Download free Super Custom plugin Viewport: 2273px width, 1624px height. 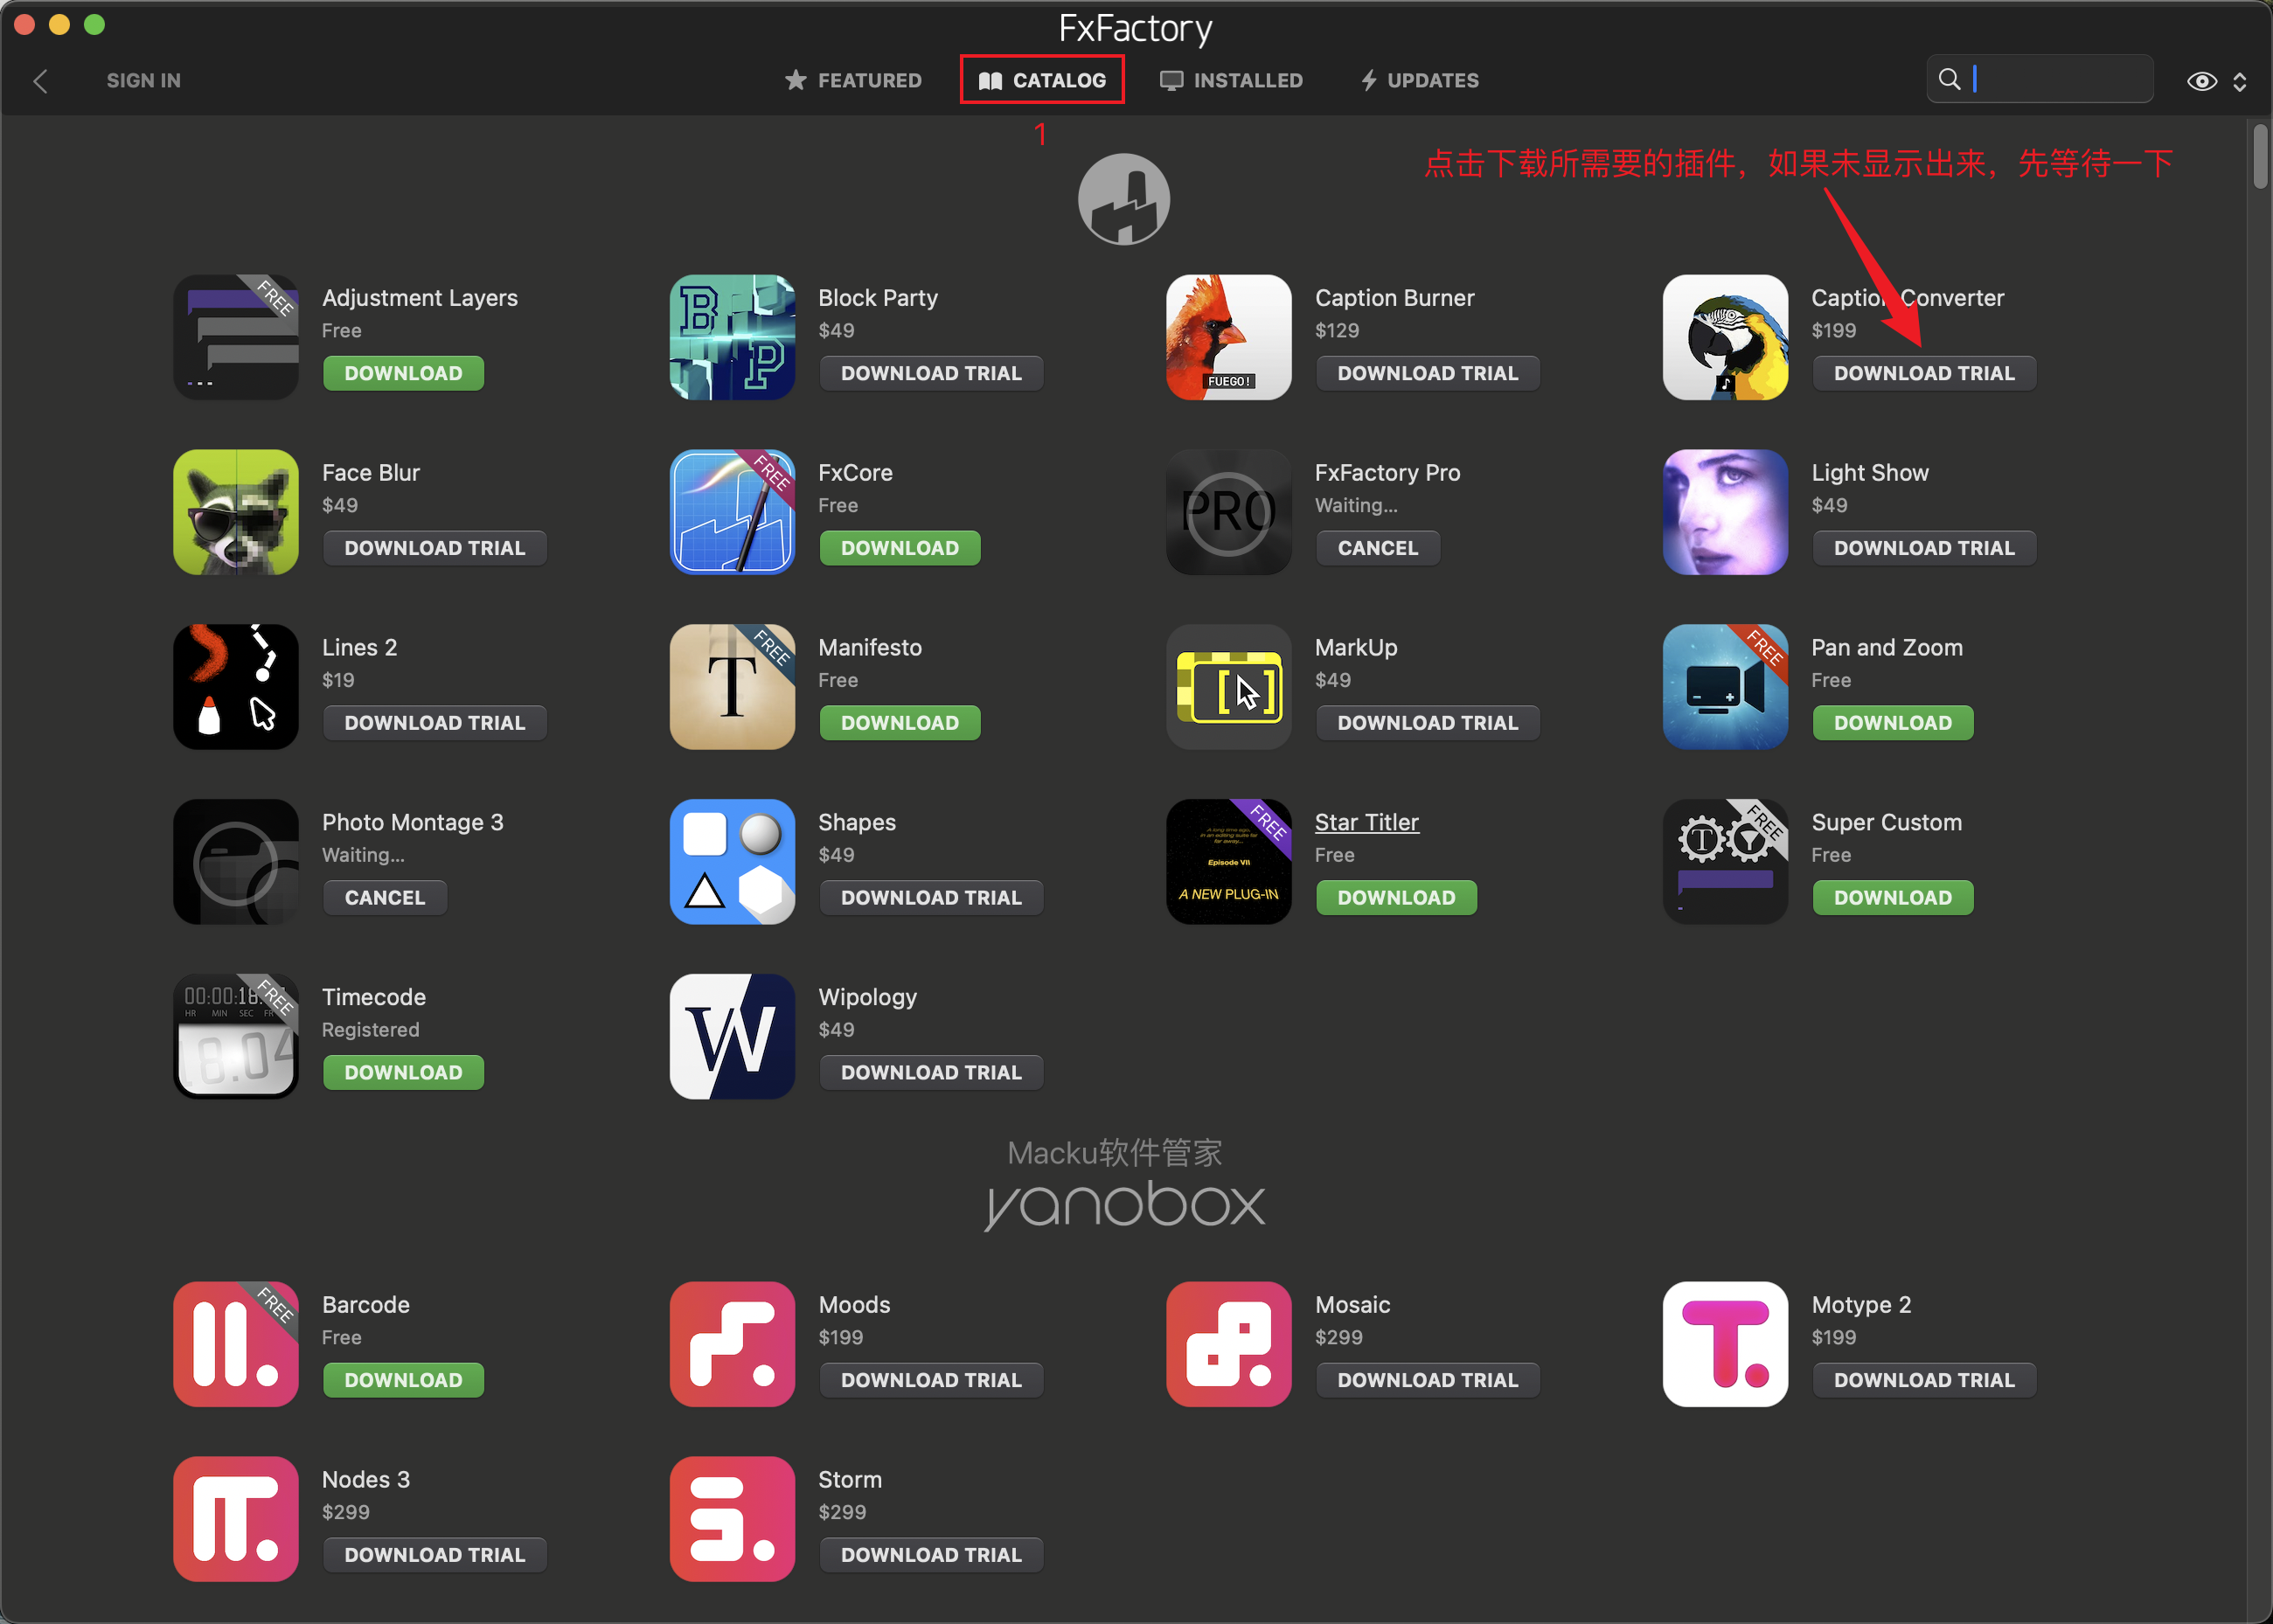(1893, 898)
